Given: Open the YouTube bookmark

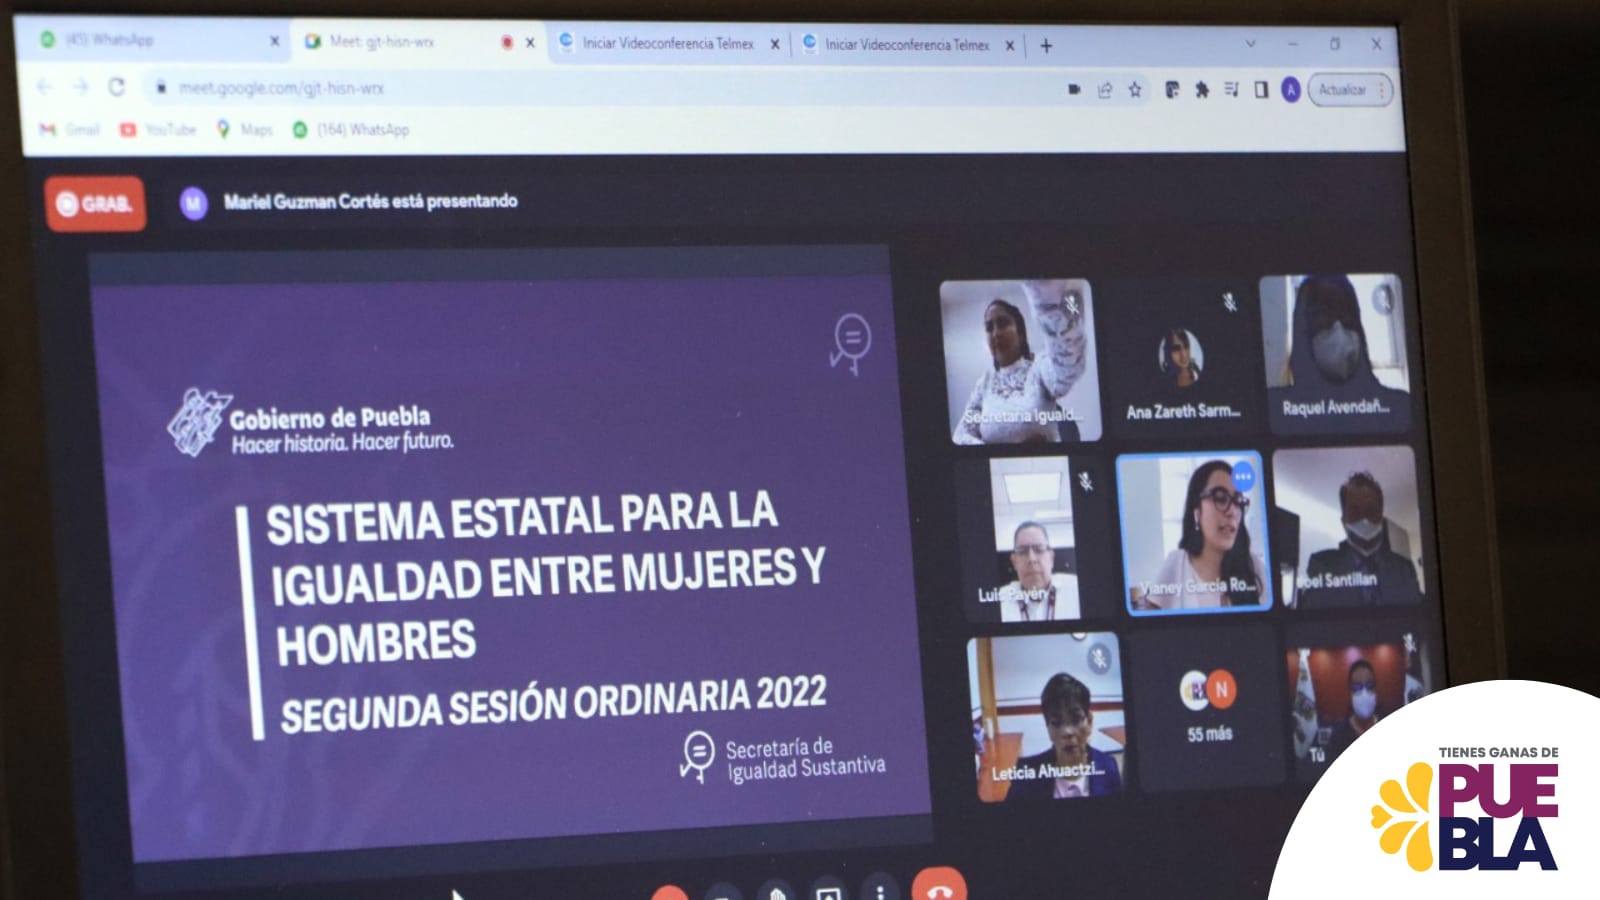Looking at the screenshot, I should click(x=158, y=129).
